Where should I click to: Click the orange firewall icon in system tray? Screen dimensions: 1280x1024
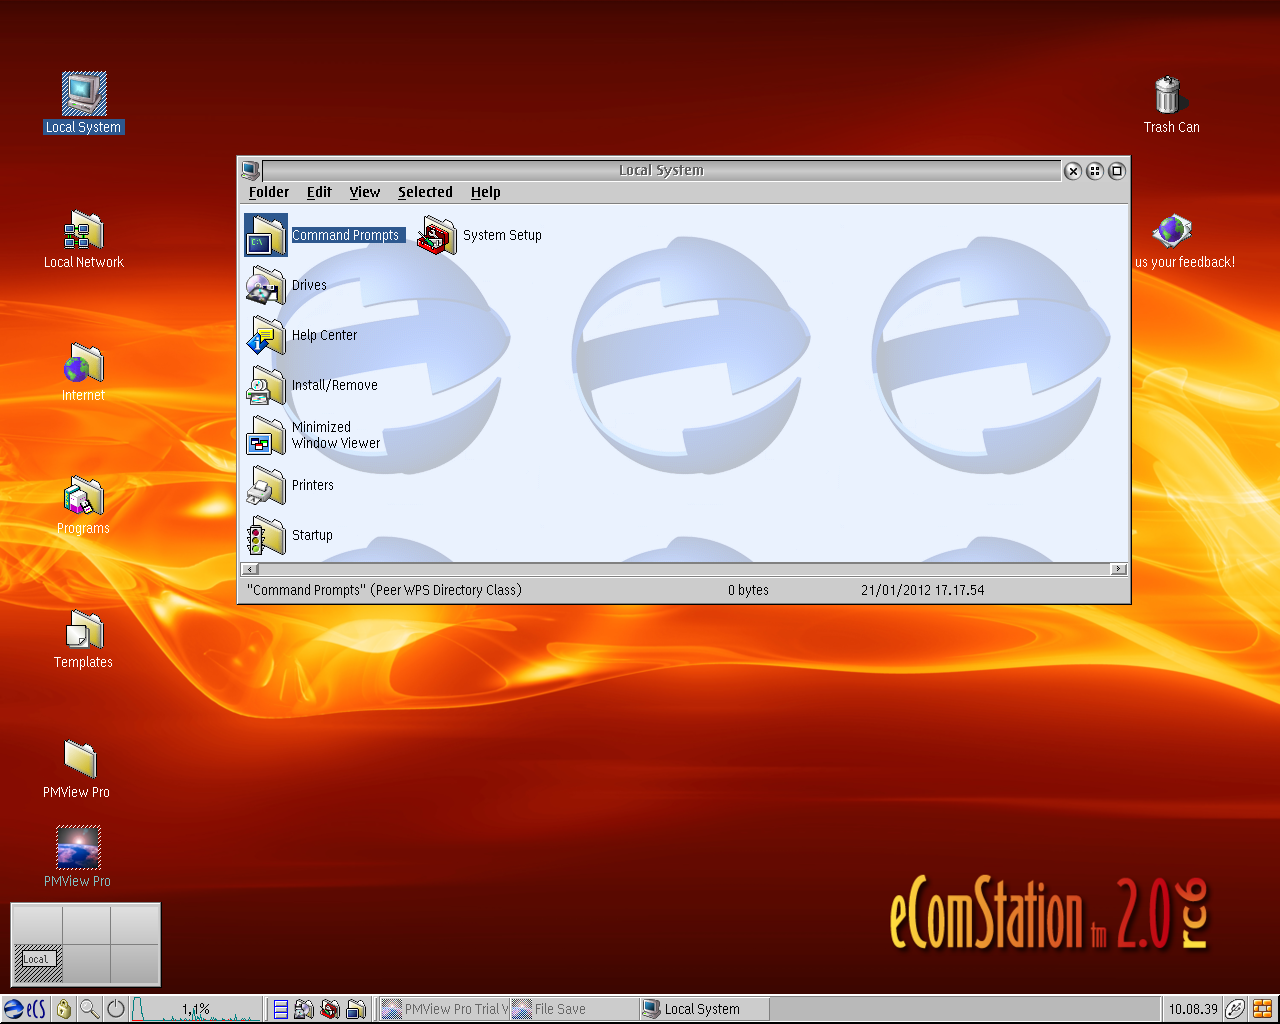pos(1263,1009)
